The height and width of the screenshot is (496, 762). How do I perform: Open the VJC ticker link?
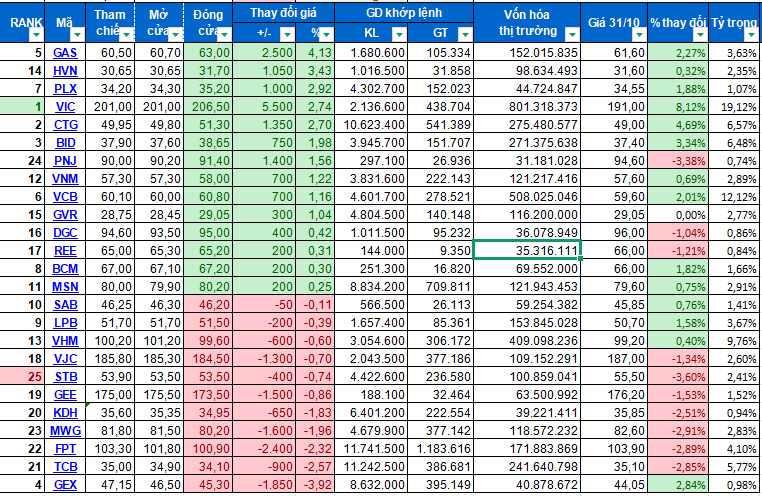(65, 358)
